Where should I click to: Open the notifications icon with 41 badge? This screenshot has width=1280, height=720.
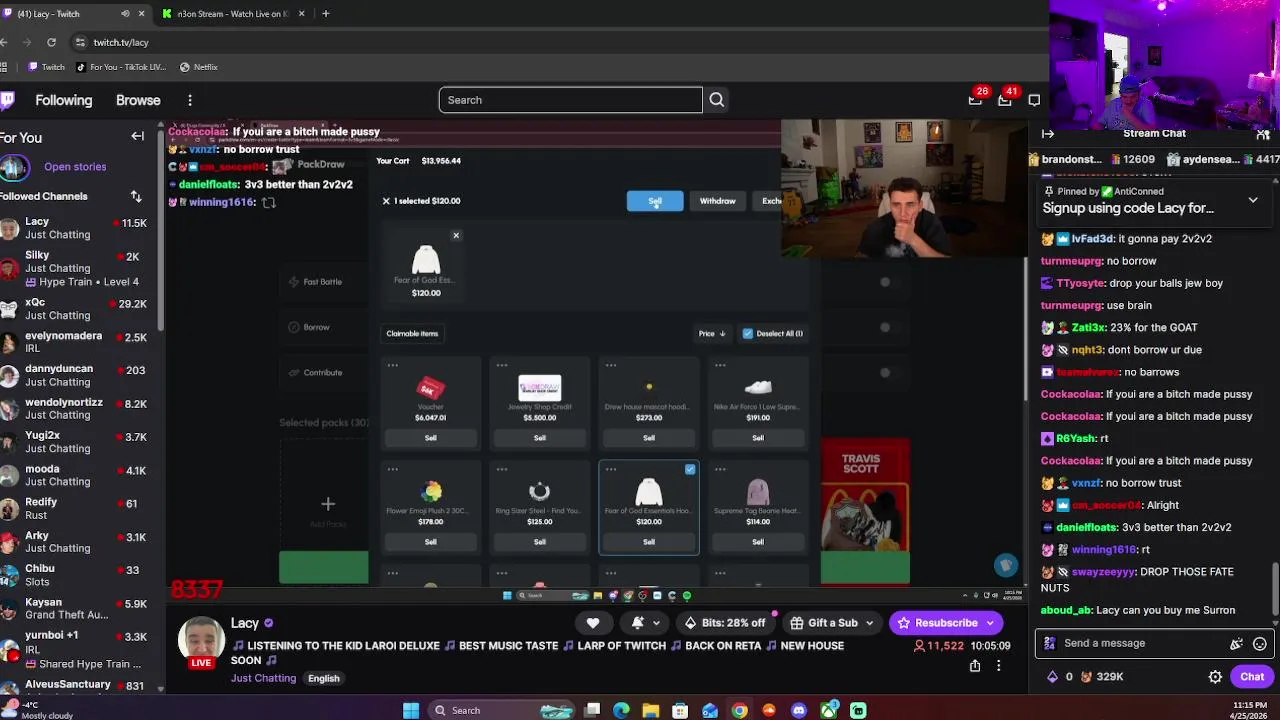[x=1005, y=99]
